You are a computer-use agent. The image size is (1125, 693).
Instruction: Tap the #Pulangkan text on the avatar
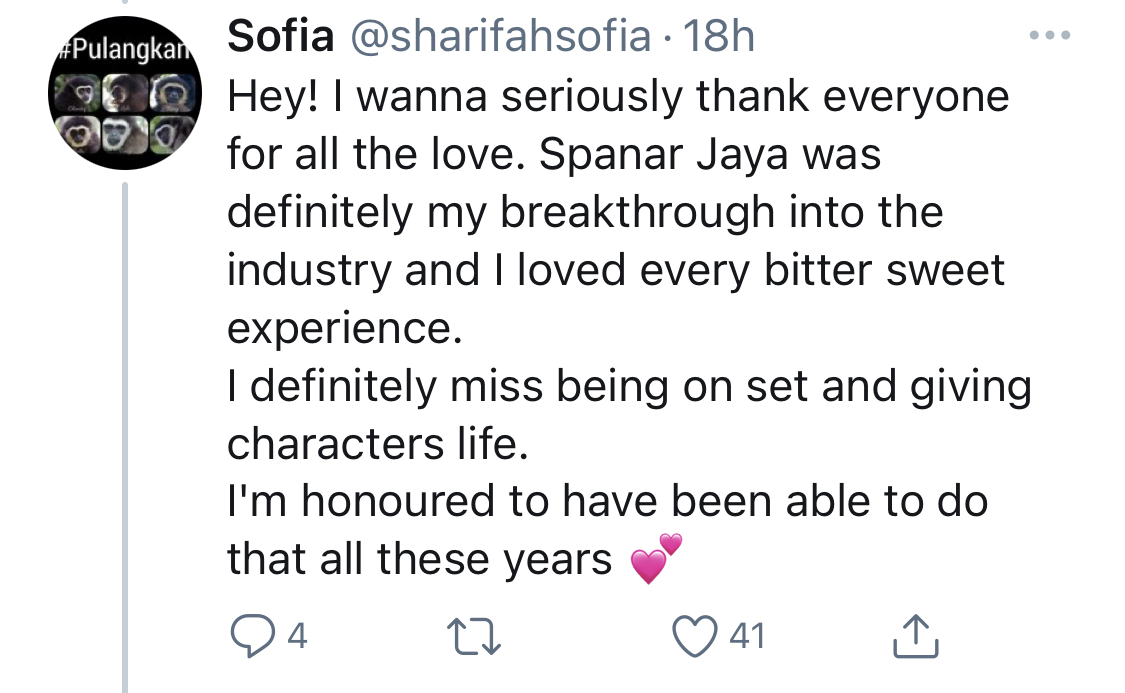[123, 51]
